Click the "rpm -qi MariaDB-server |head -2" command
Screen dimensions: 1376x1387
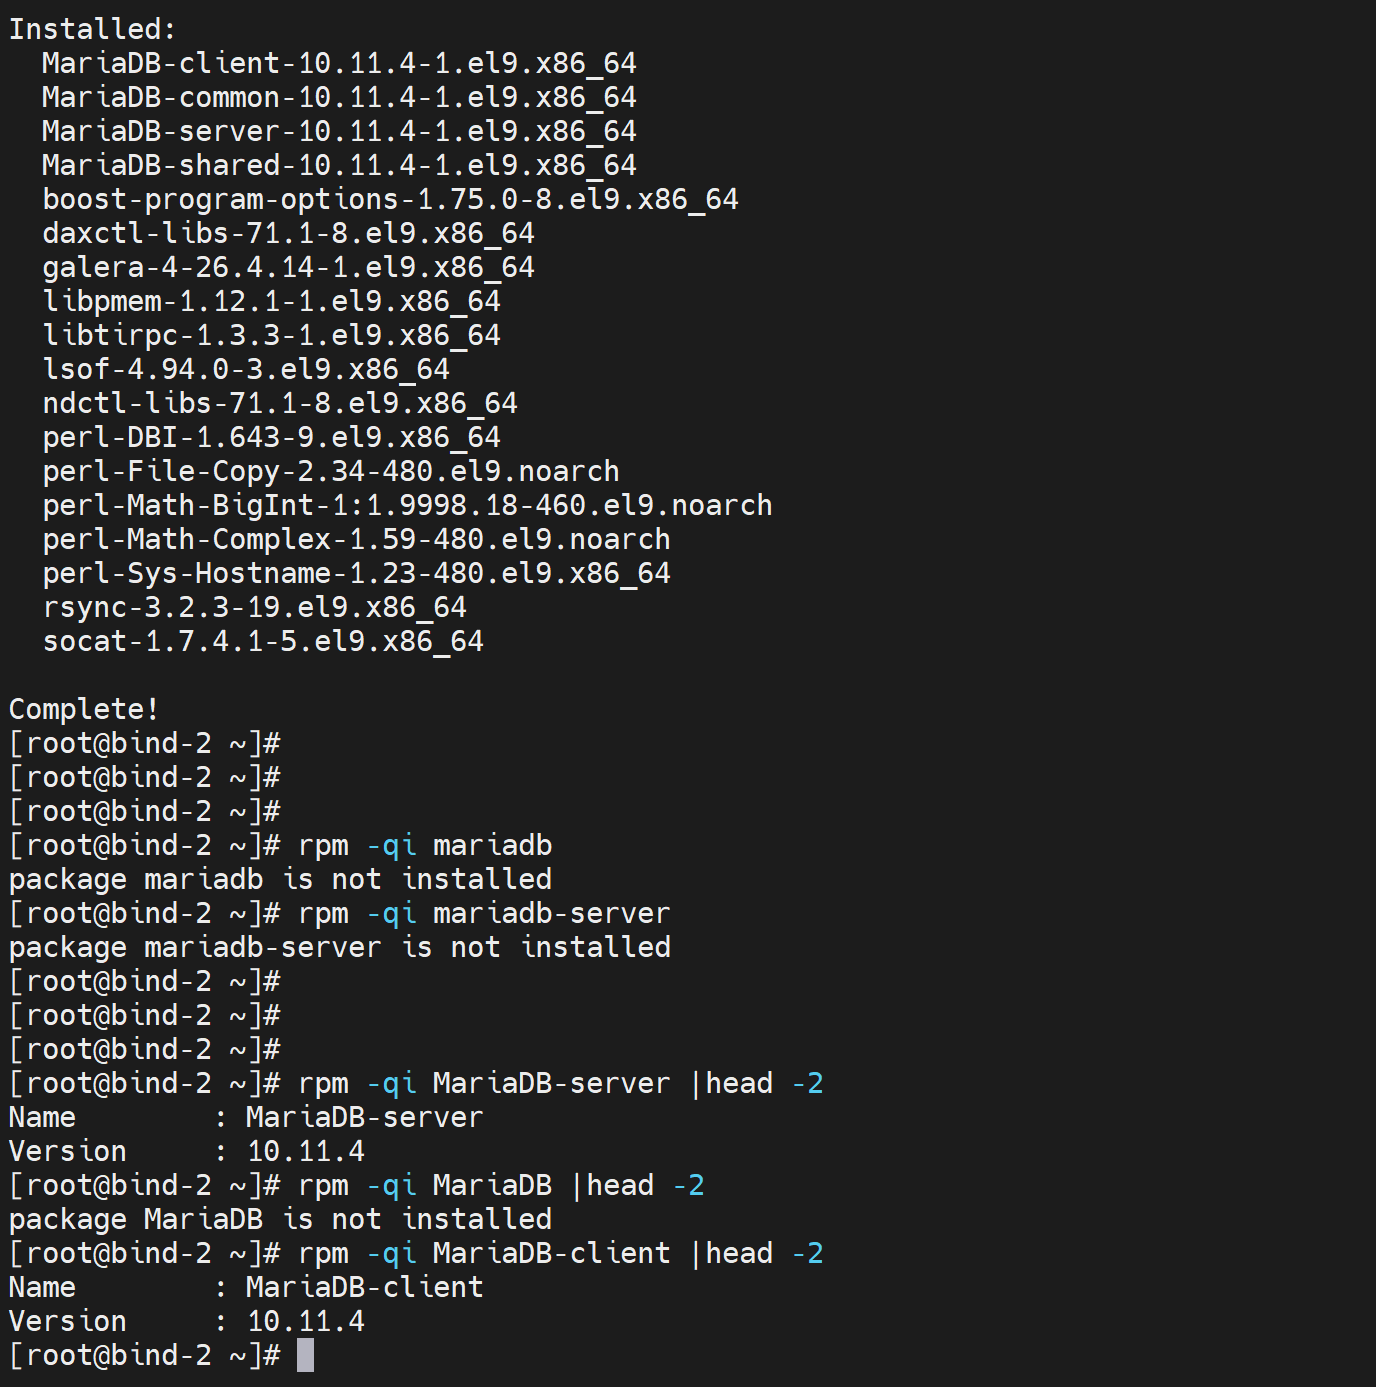click(x=560, y=1083)
